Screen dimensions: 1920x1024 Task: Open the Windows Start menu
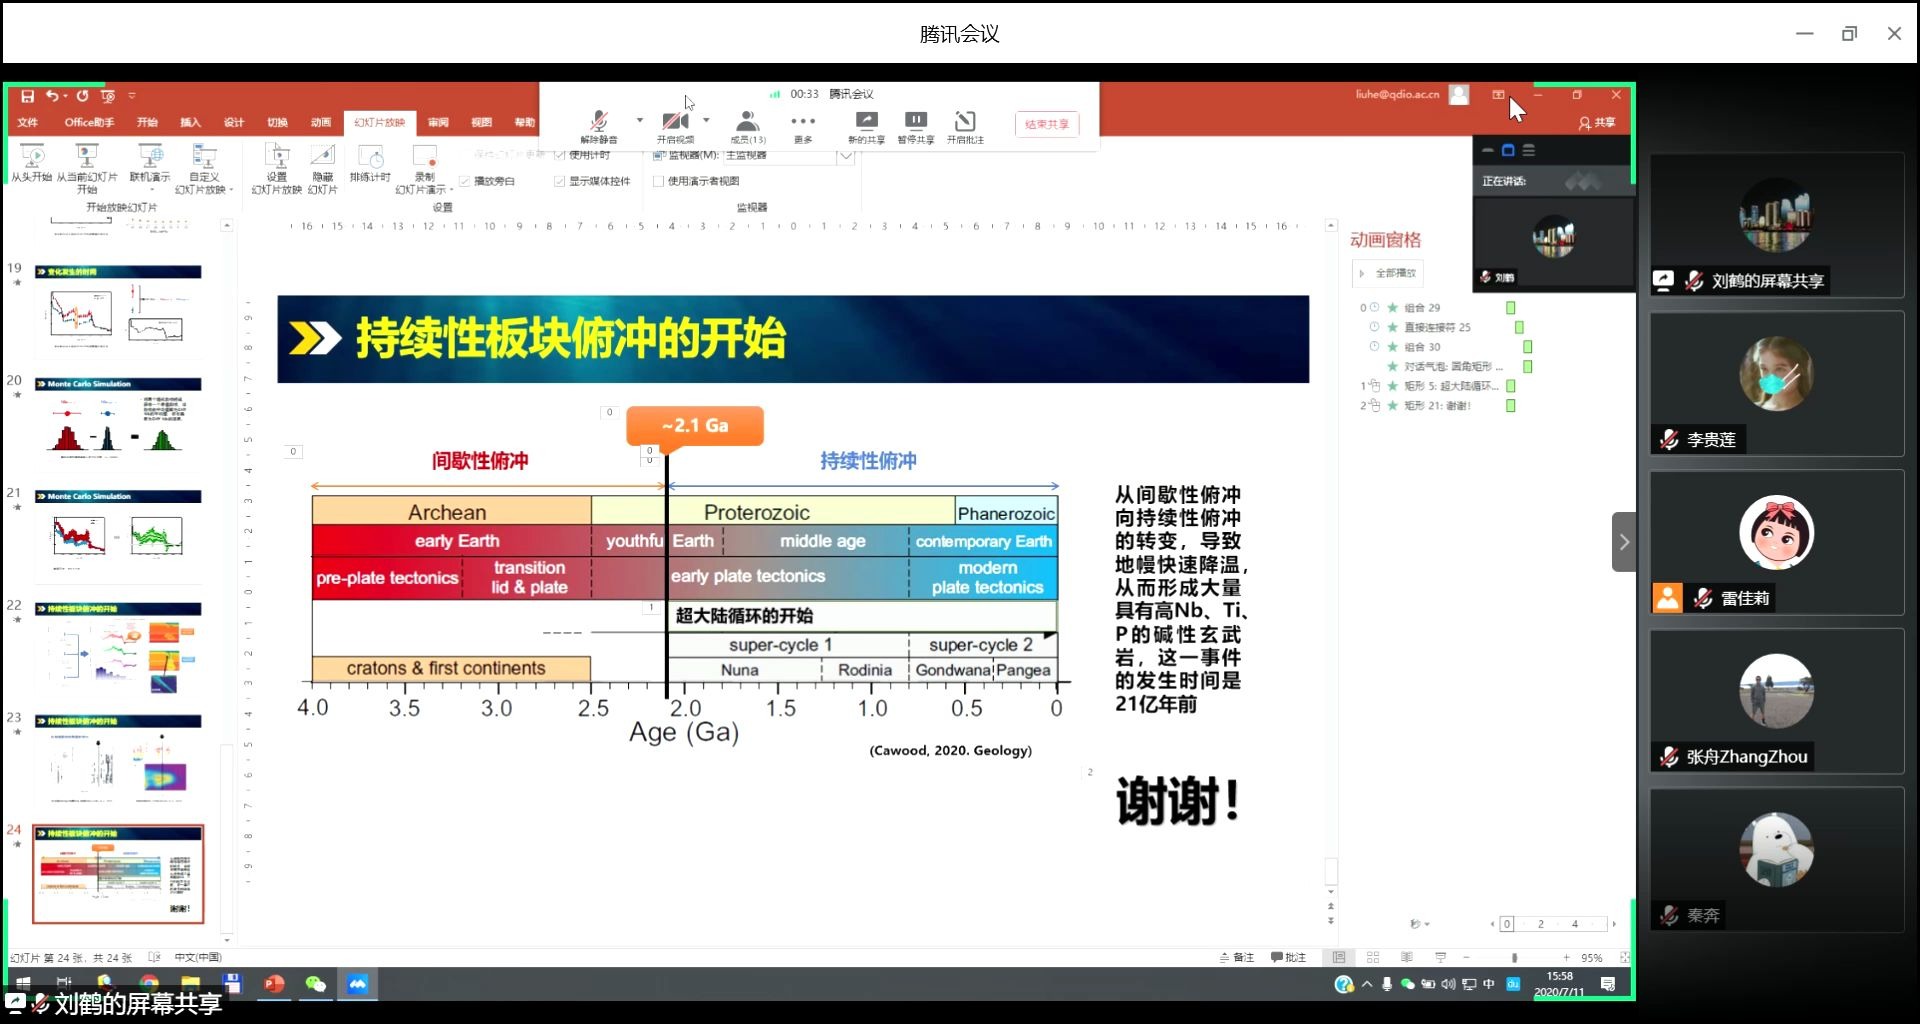click(x=23, y=984)
